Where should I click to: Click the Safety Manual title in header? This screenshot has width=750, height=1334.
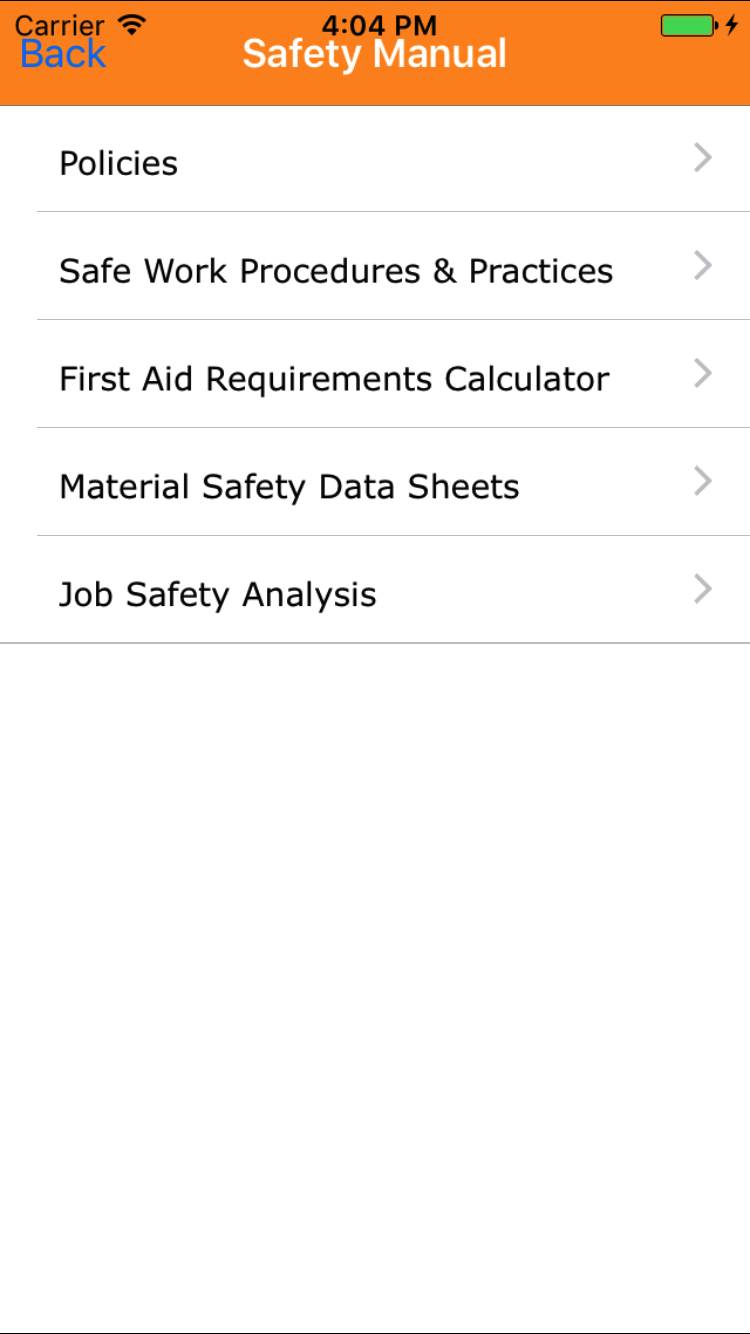coord(375,54)
